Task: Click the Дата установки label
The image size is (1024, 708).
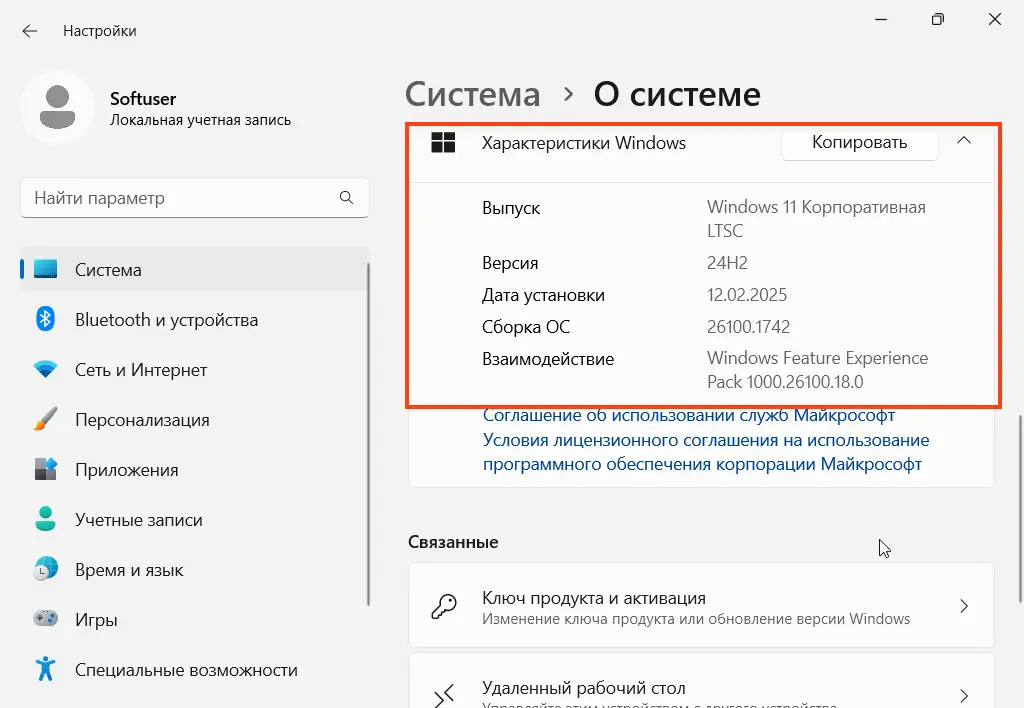Action: [x=543, y=295]
